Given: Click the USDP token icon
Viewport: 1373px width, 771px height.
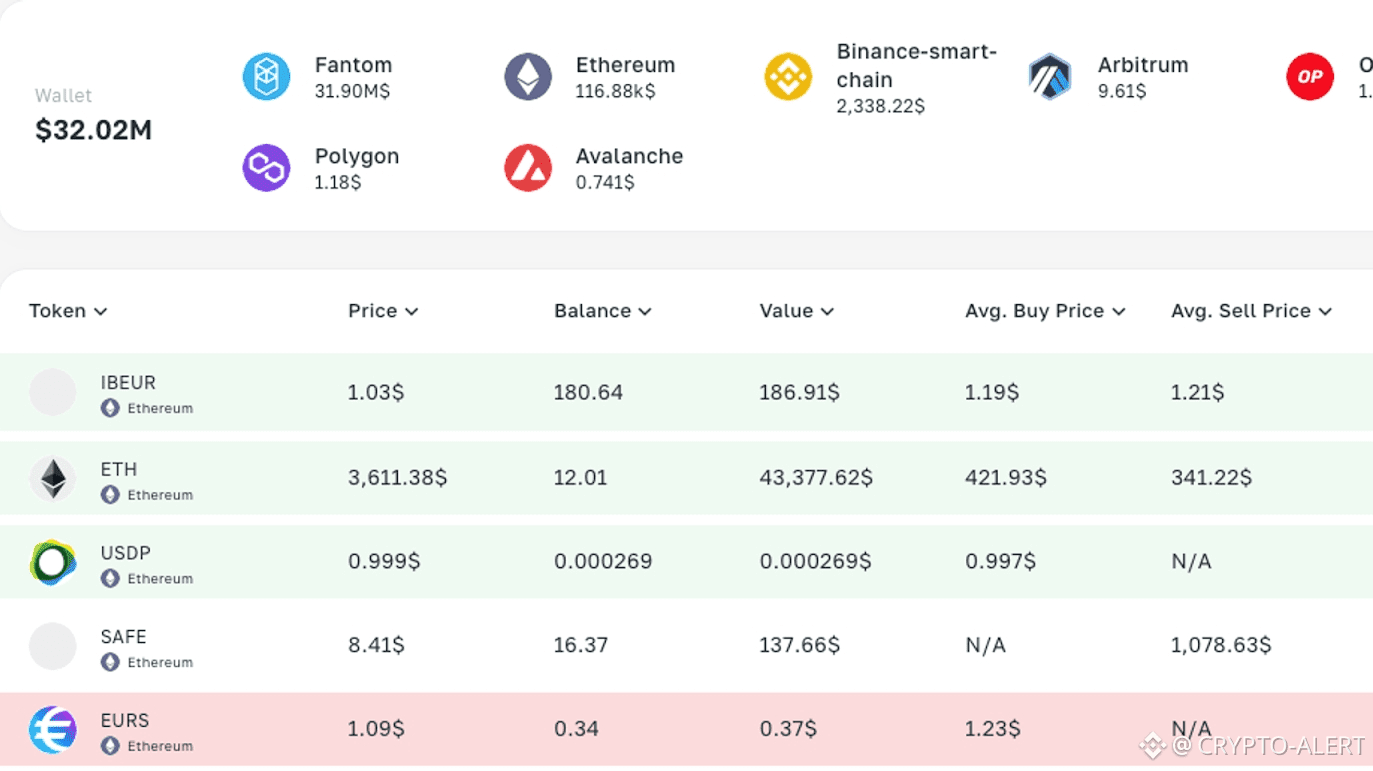Looking at the screenshot, I should (53, 563).
